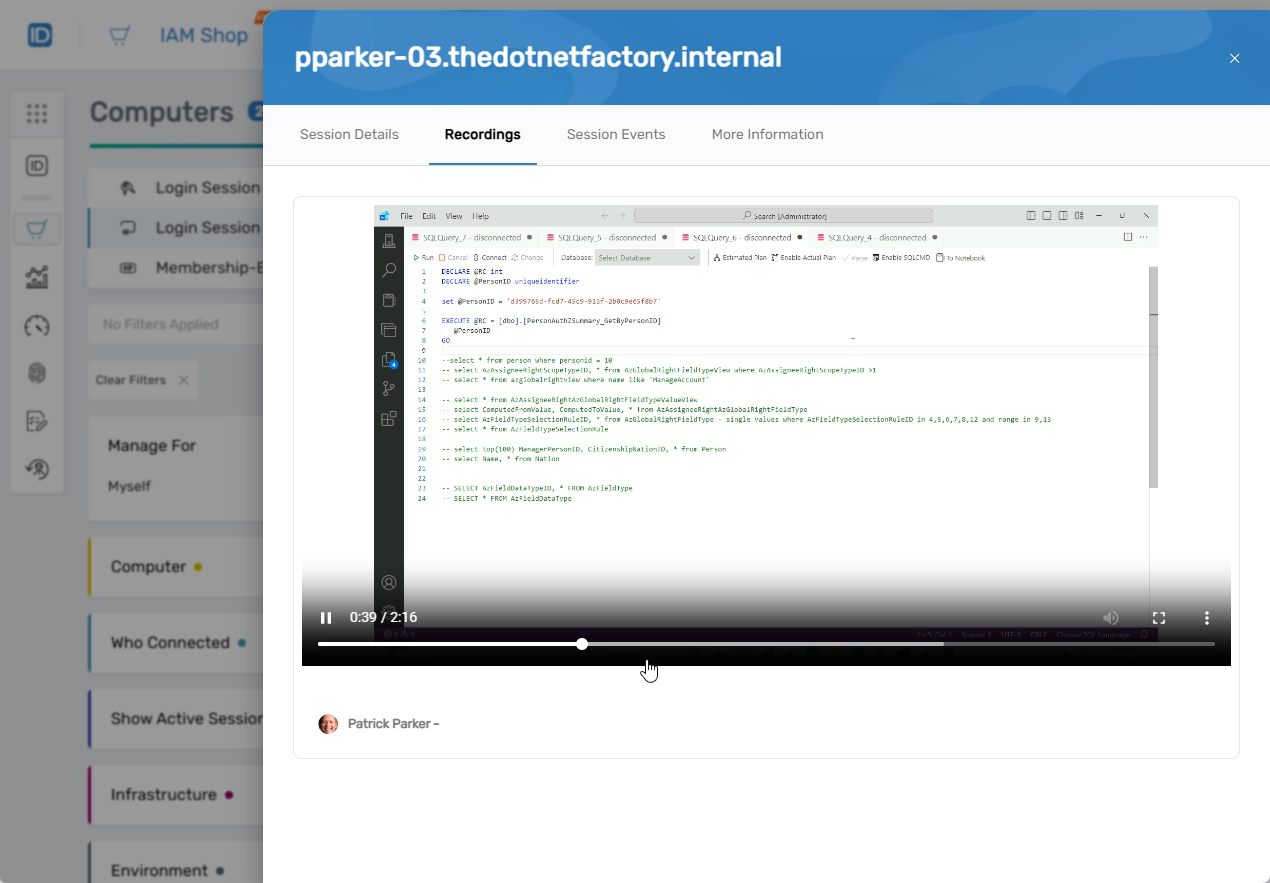Select the More Information tab
Screen dimensions: 1270x883
(767, 135)
